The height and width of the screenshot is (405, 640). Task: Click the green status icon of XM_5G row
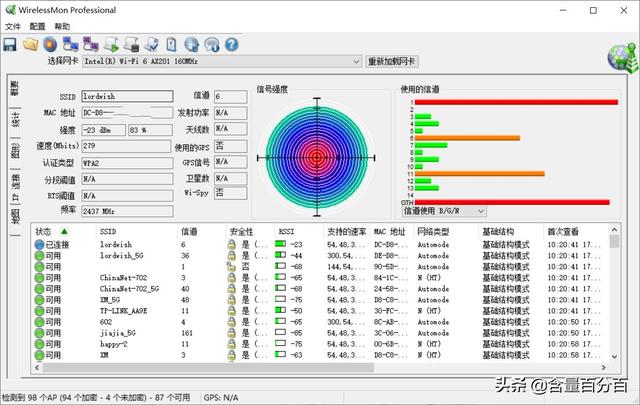(x=39, y=300)
